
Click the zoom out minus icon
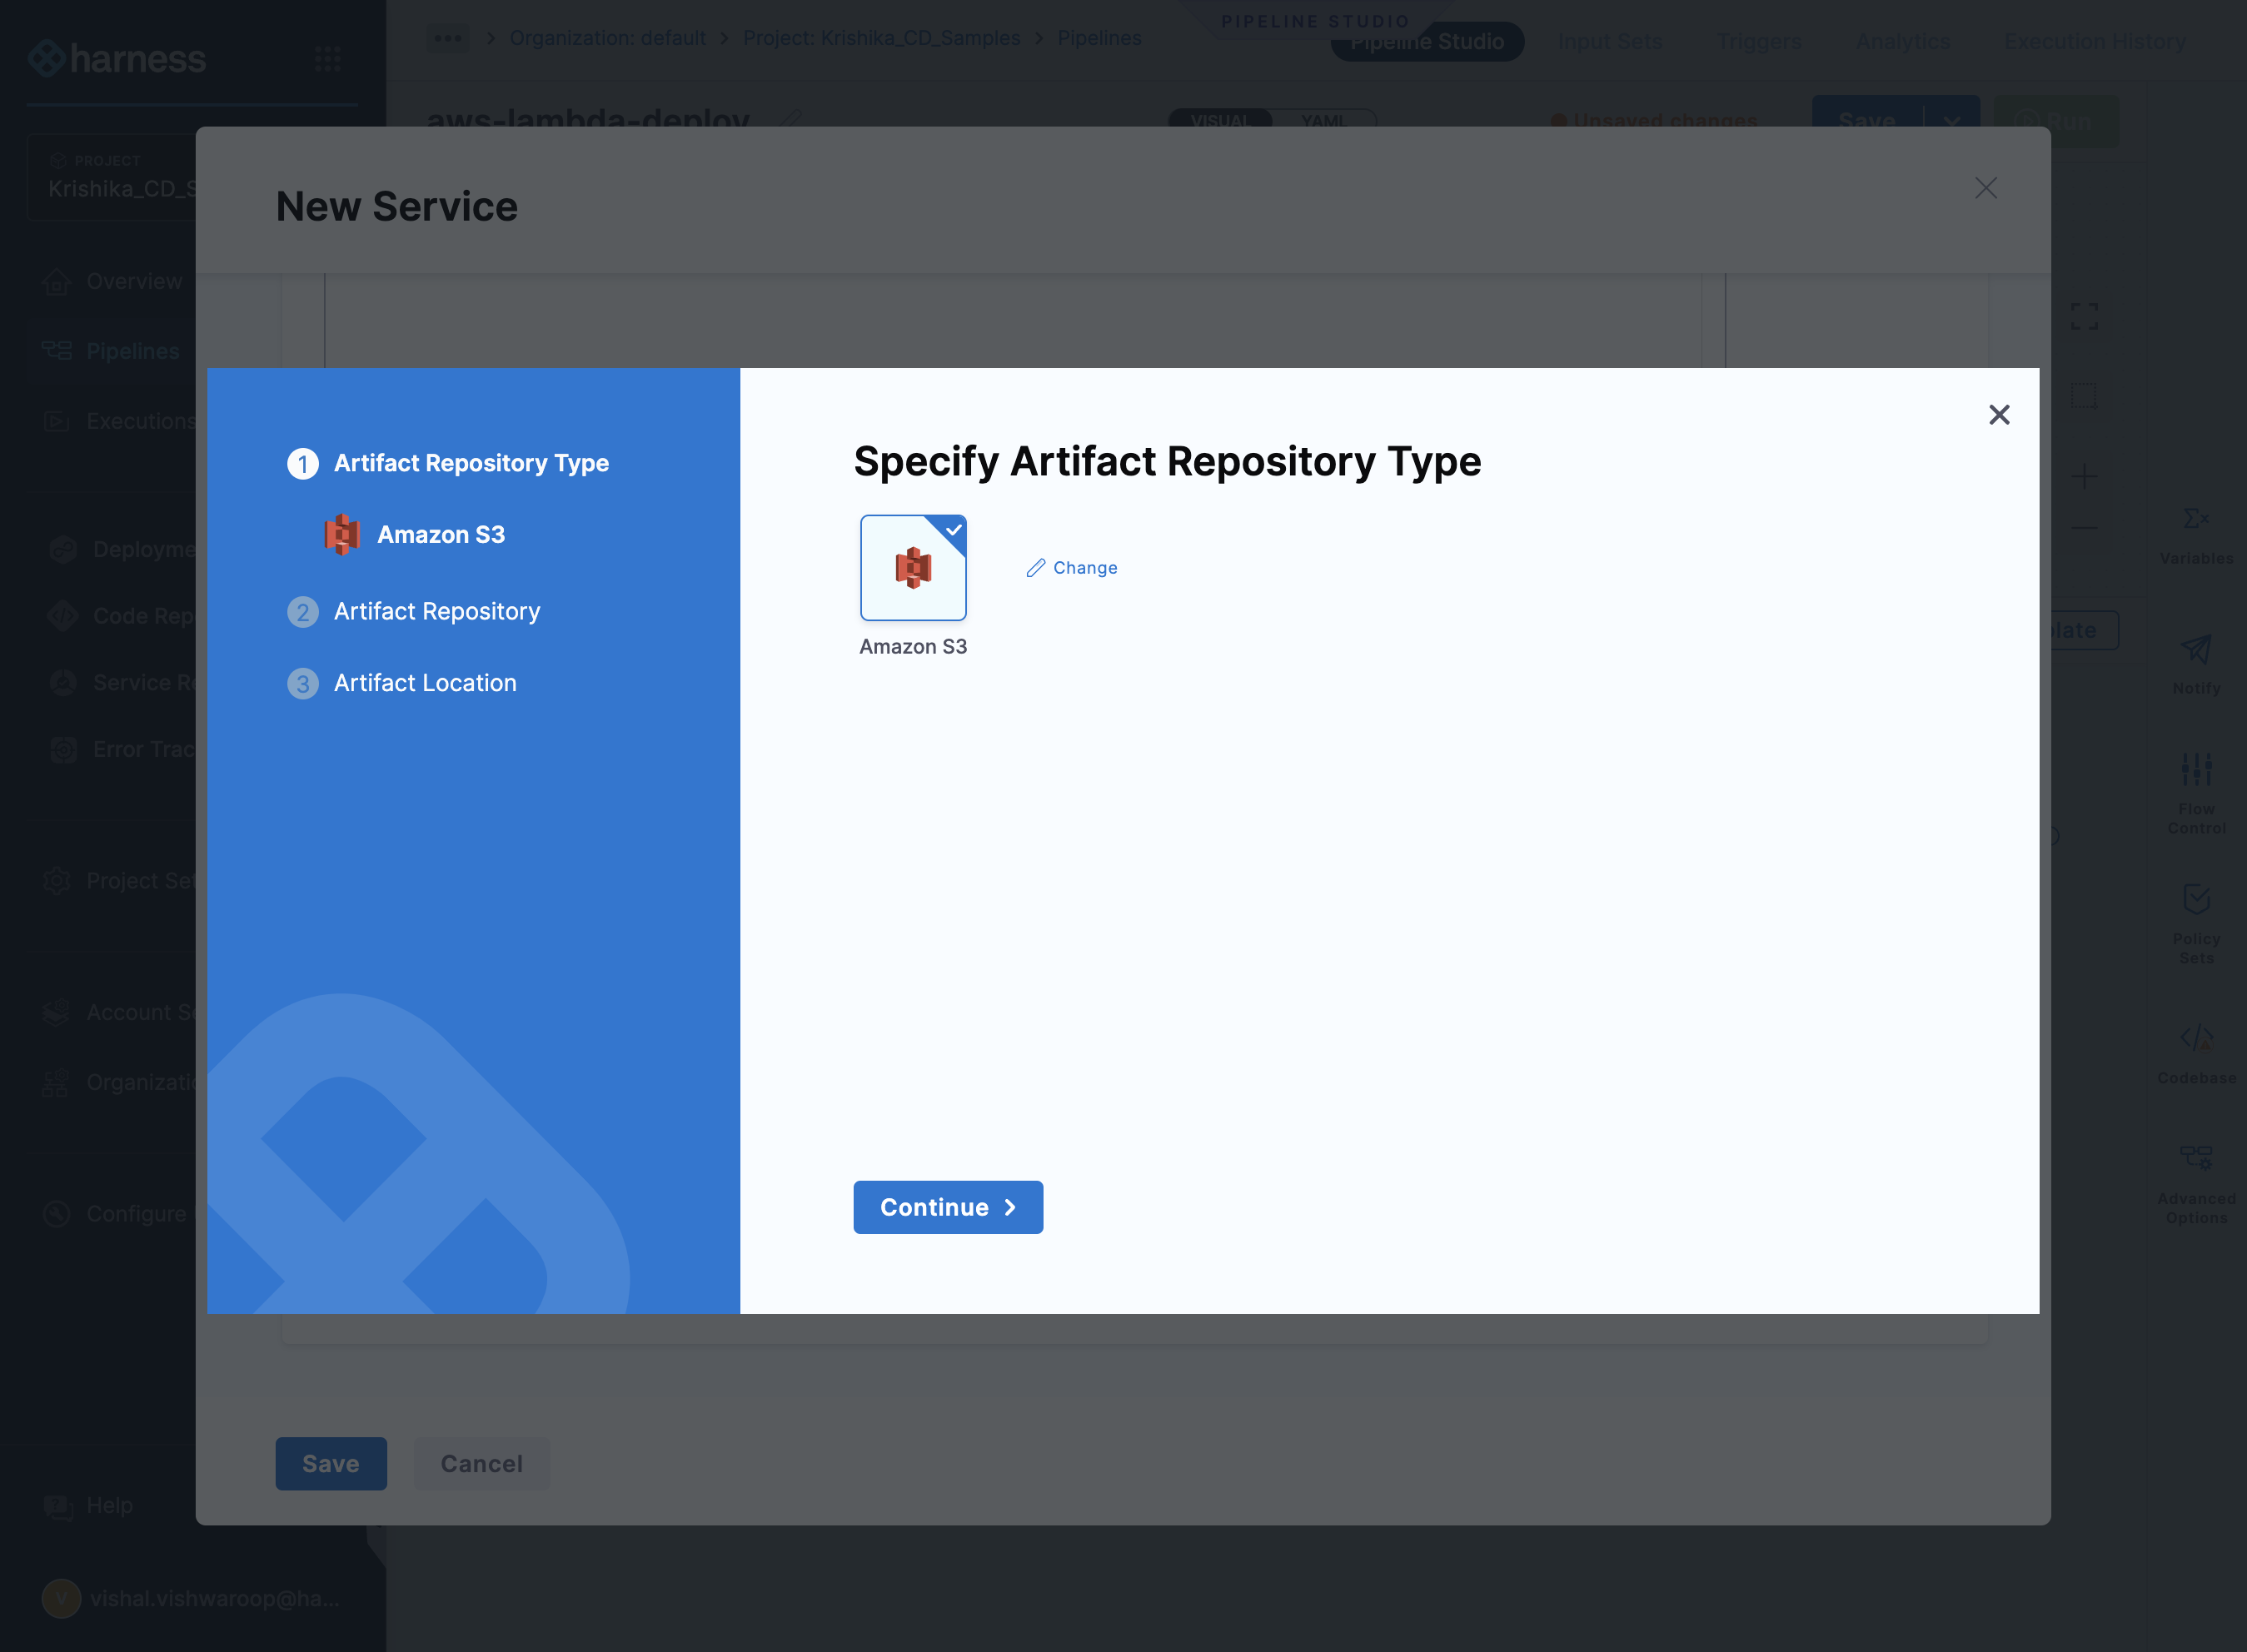[x=2084, y=527]
